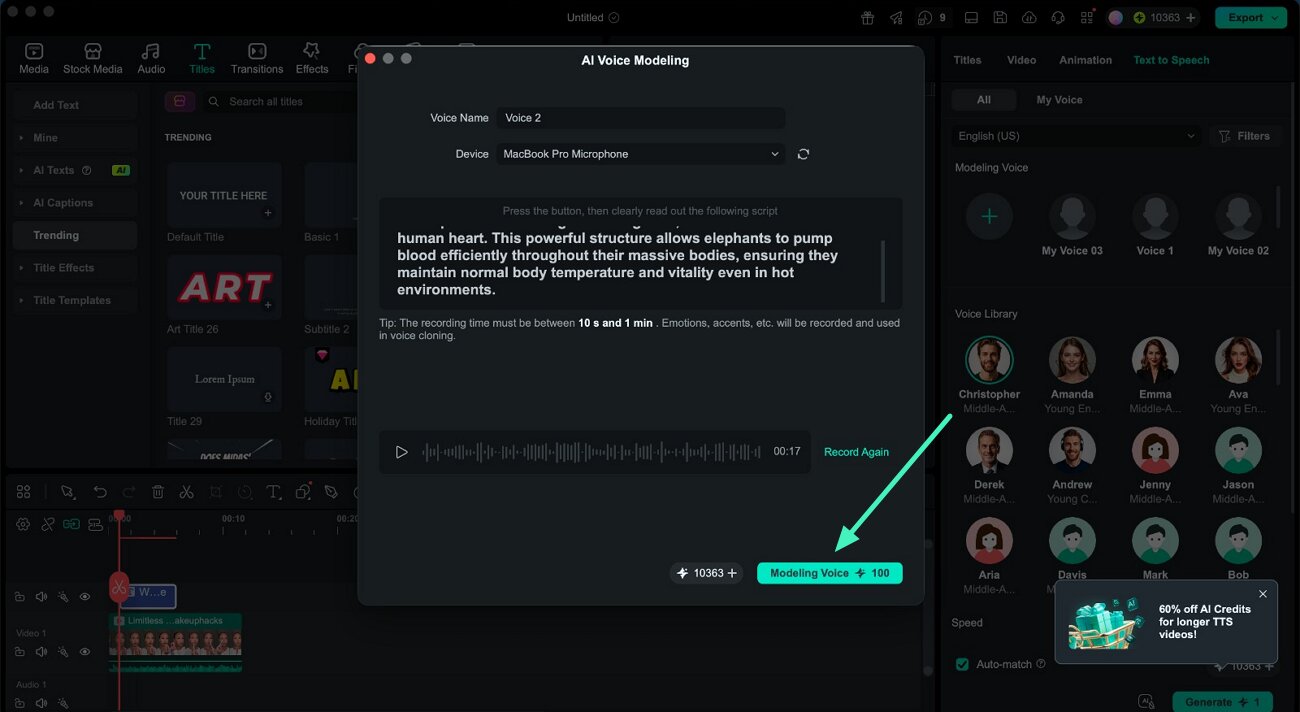The image size is (1300, 712).
Task: Switch to the Animation tab
Action: point(1085,60)
